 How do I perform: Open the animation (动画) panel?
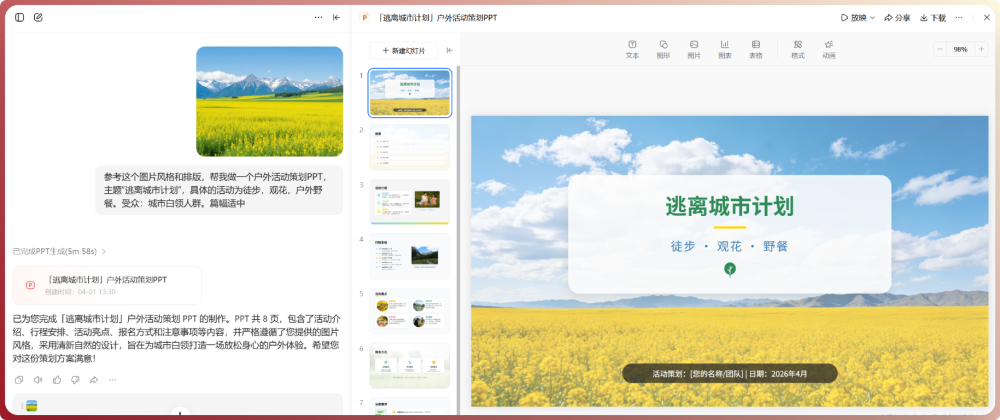tap(828, 50)
